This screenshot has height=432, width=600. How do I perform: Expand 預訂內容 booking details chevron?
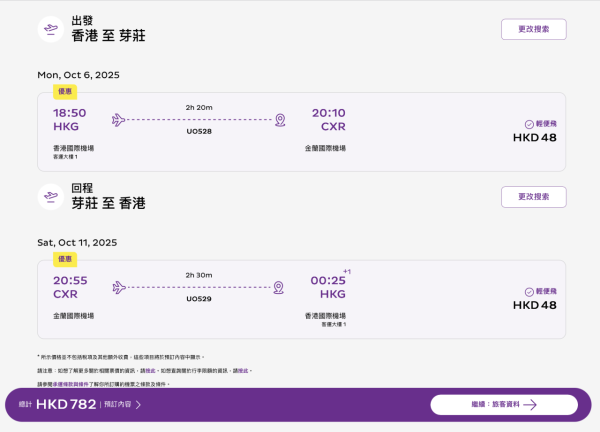click(138, 404)
